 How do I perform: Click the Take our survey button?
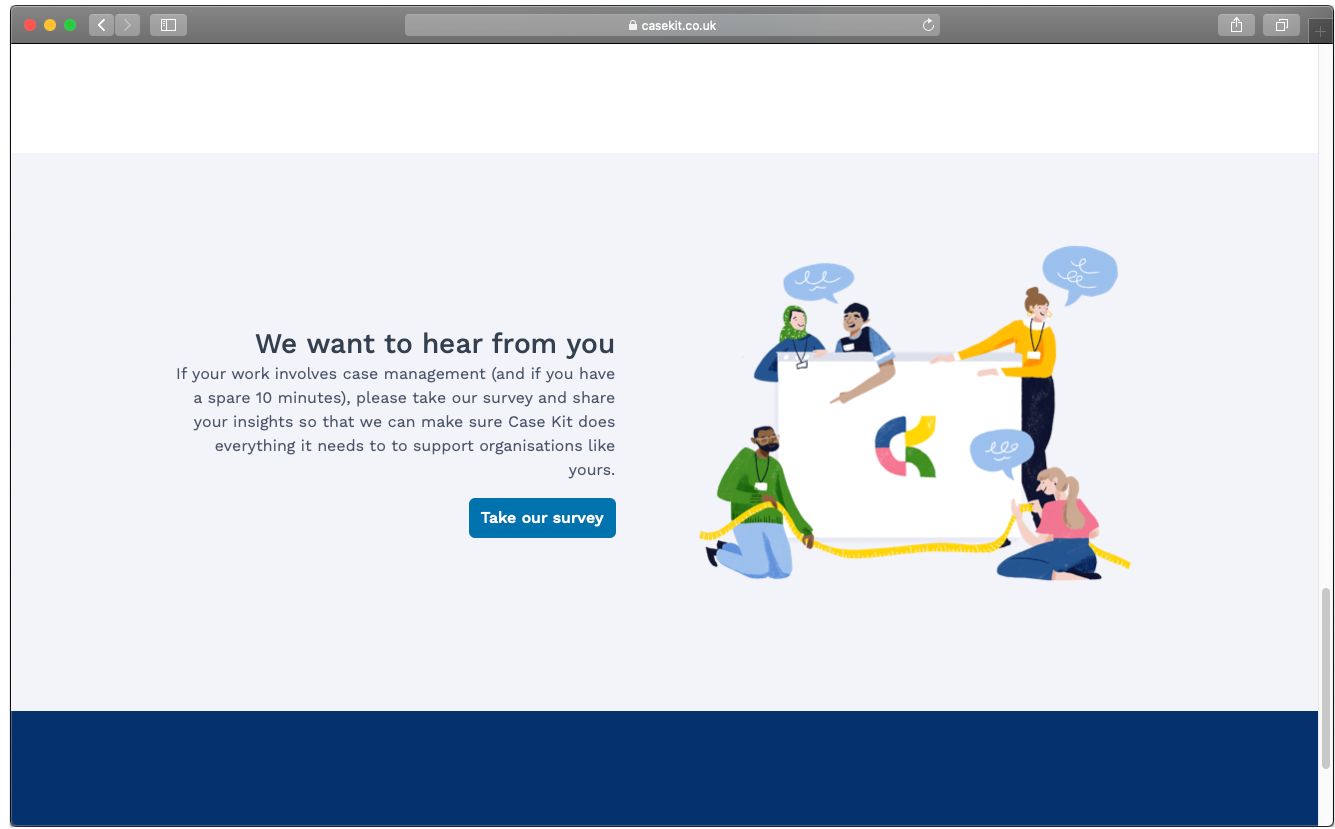[x=542, y=518]
